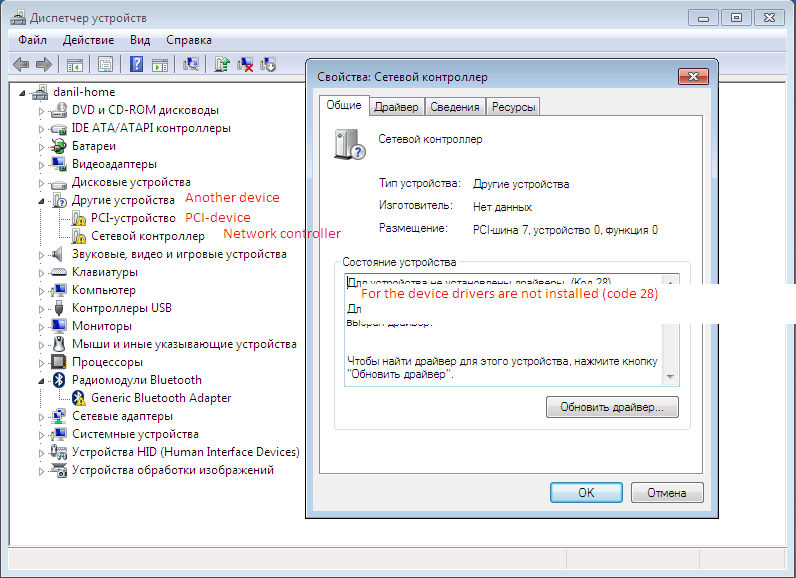The image size is (796, 578).
Task: Click the Disable device toolbar icon
Action: [268, 64]
